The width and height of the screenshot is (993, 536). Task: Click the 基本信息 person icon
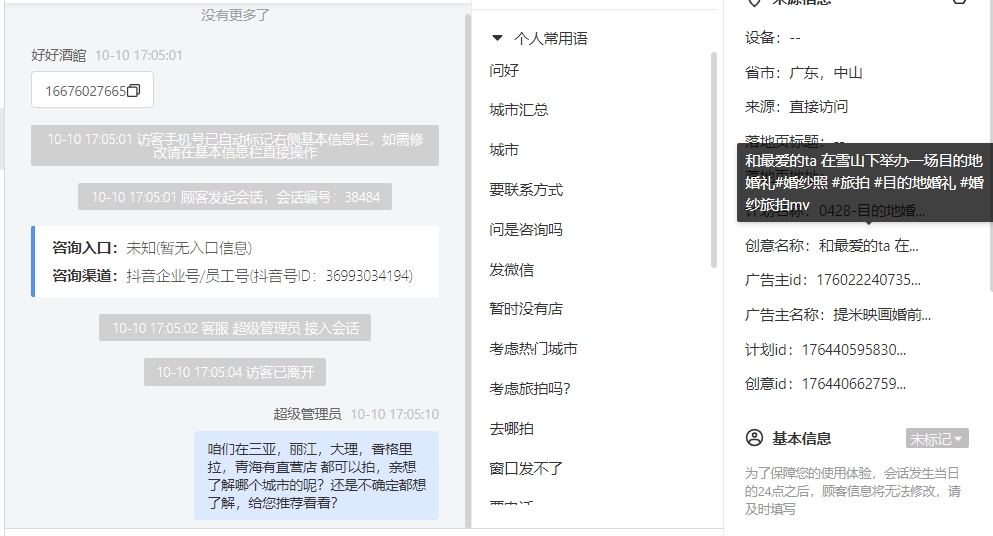pos(754,438)
